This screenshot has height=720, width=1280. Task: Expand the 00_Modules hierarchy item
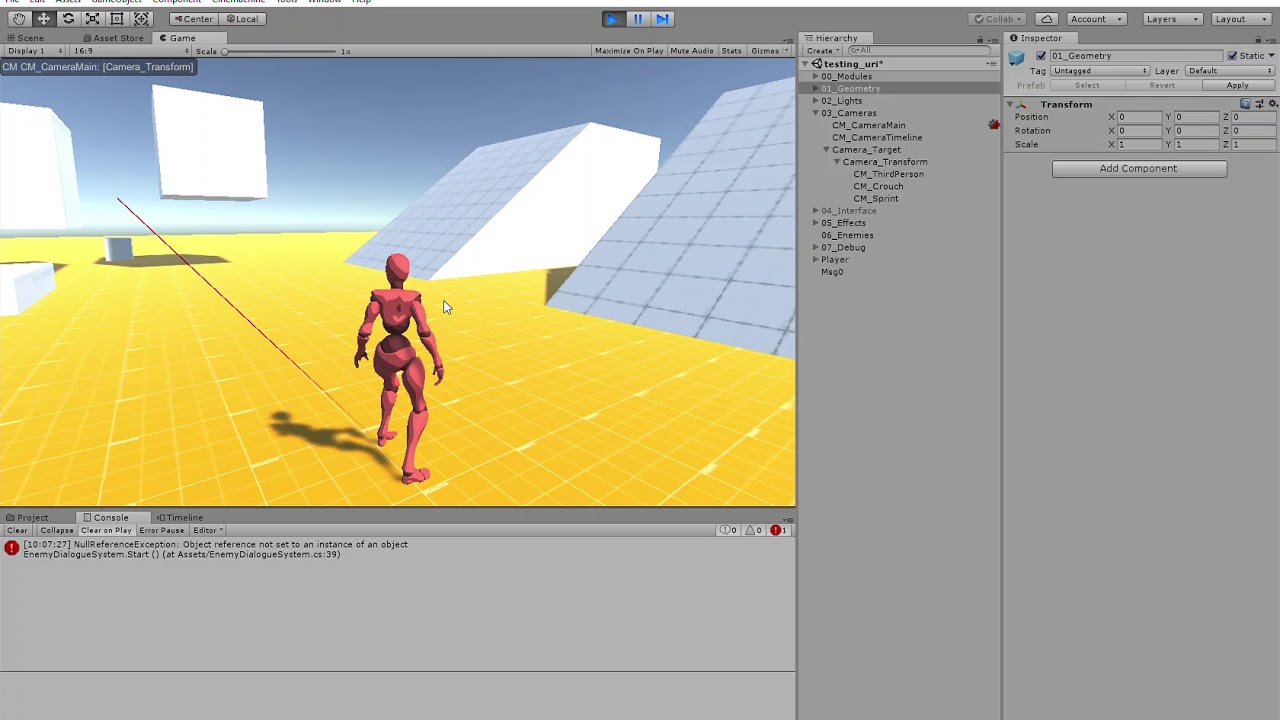[816, 76]
